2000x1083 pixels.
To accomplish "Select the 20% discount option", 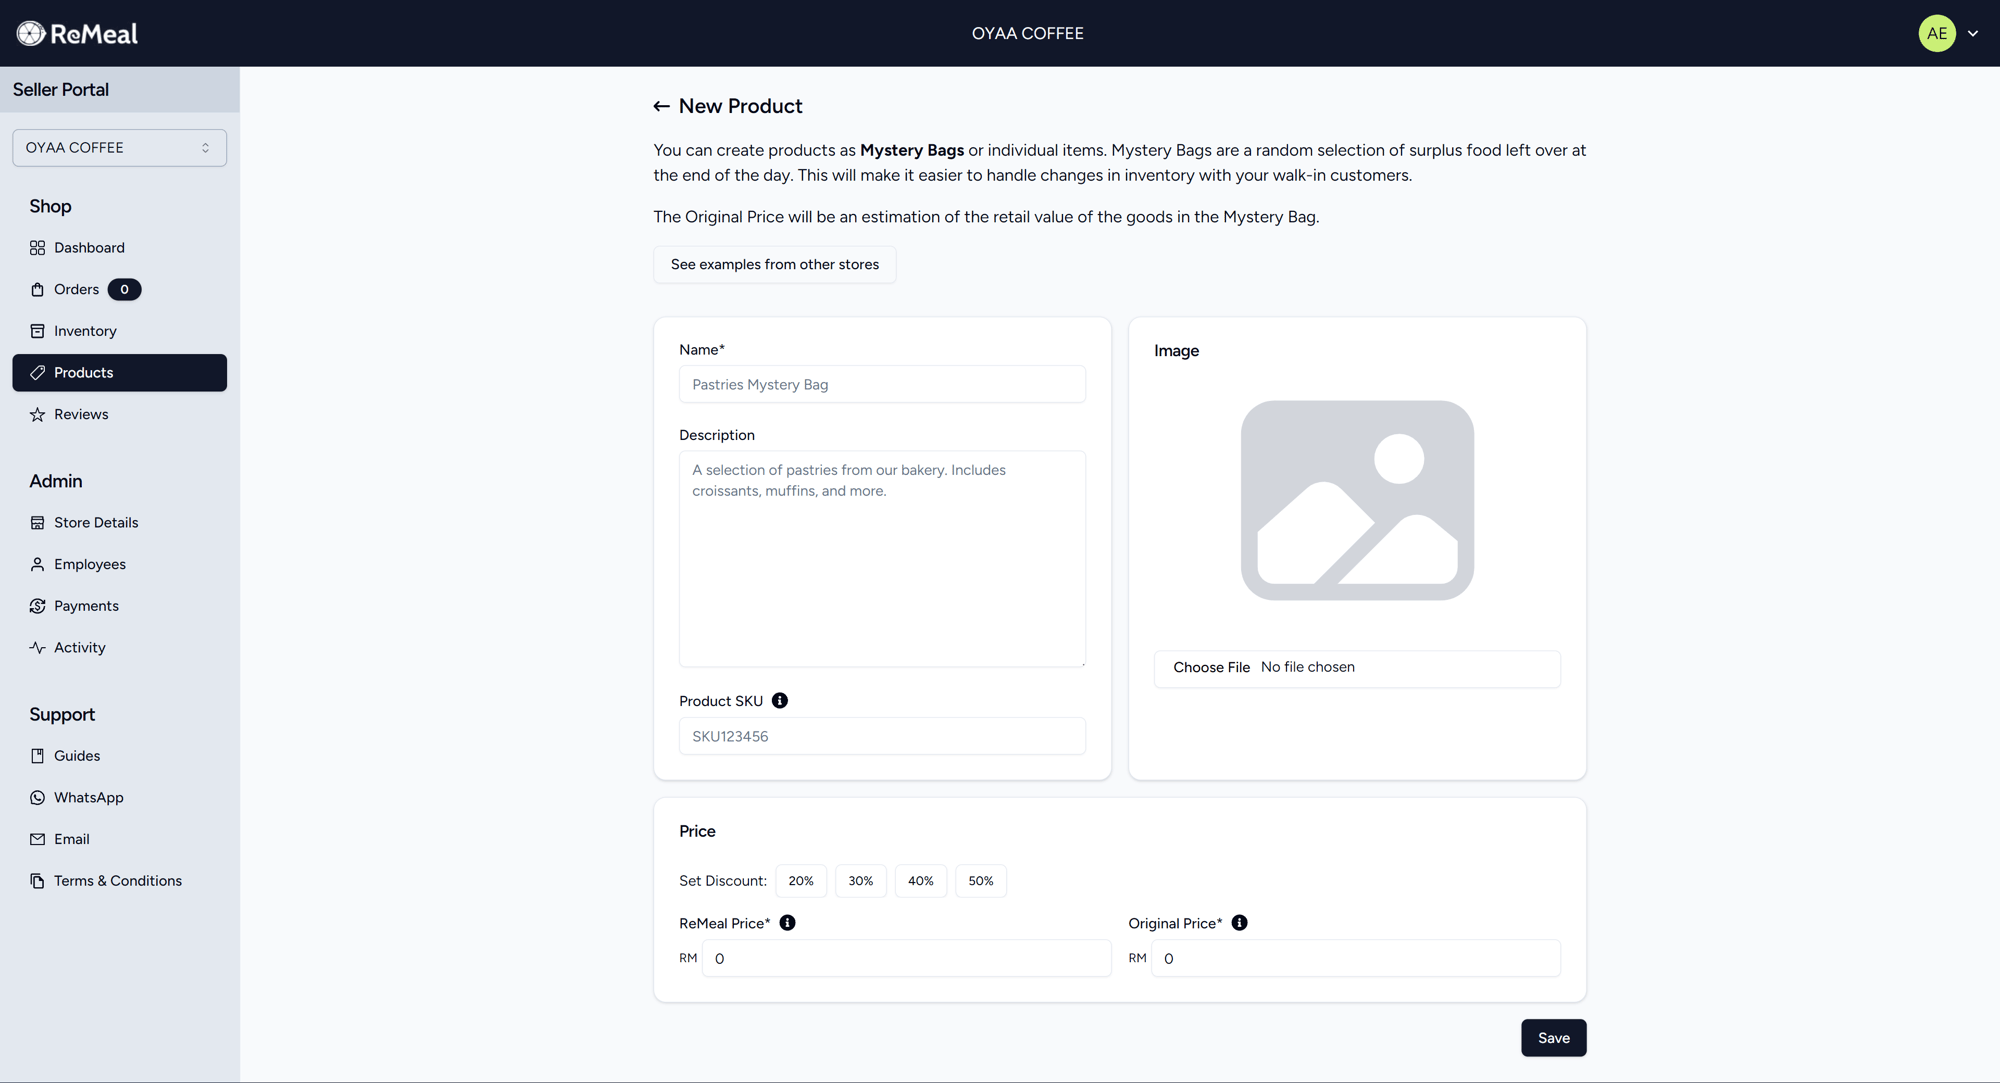I will point(800,881).
